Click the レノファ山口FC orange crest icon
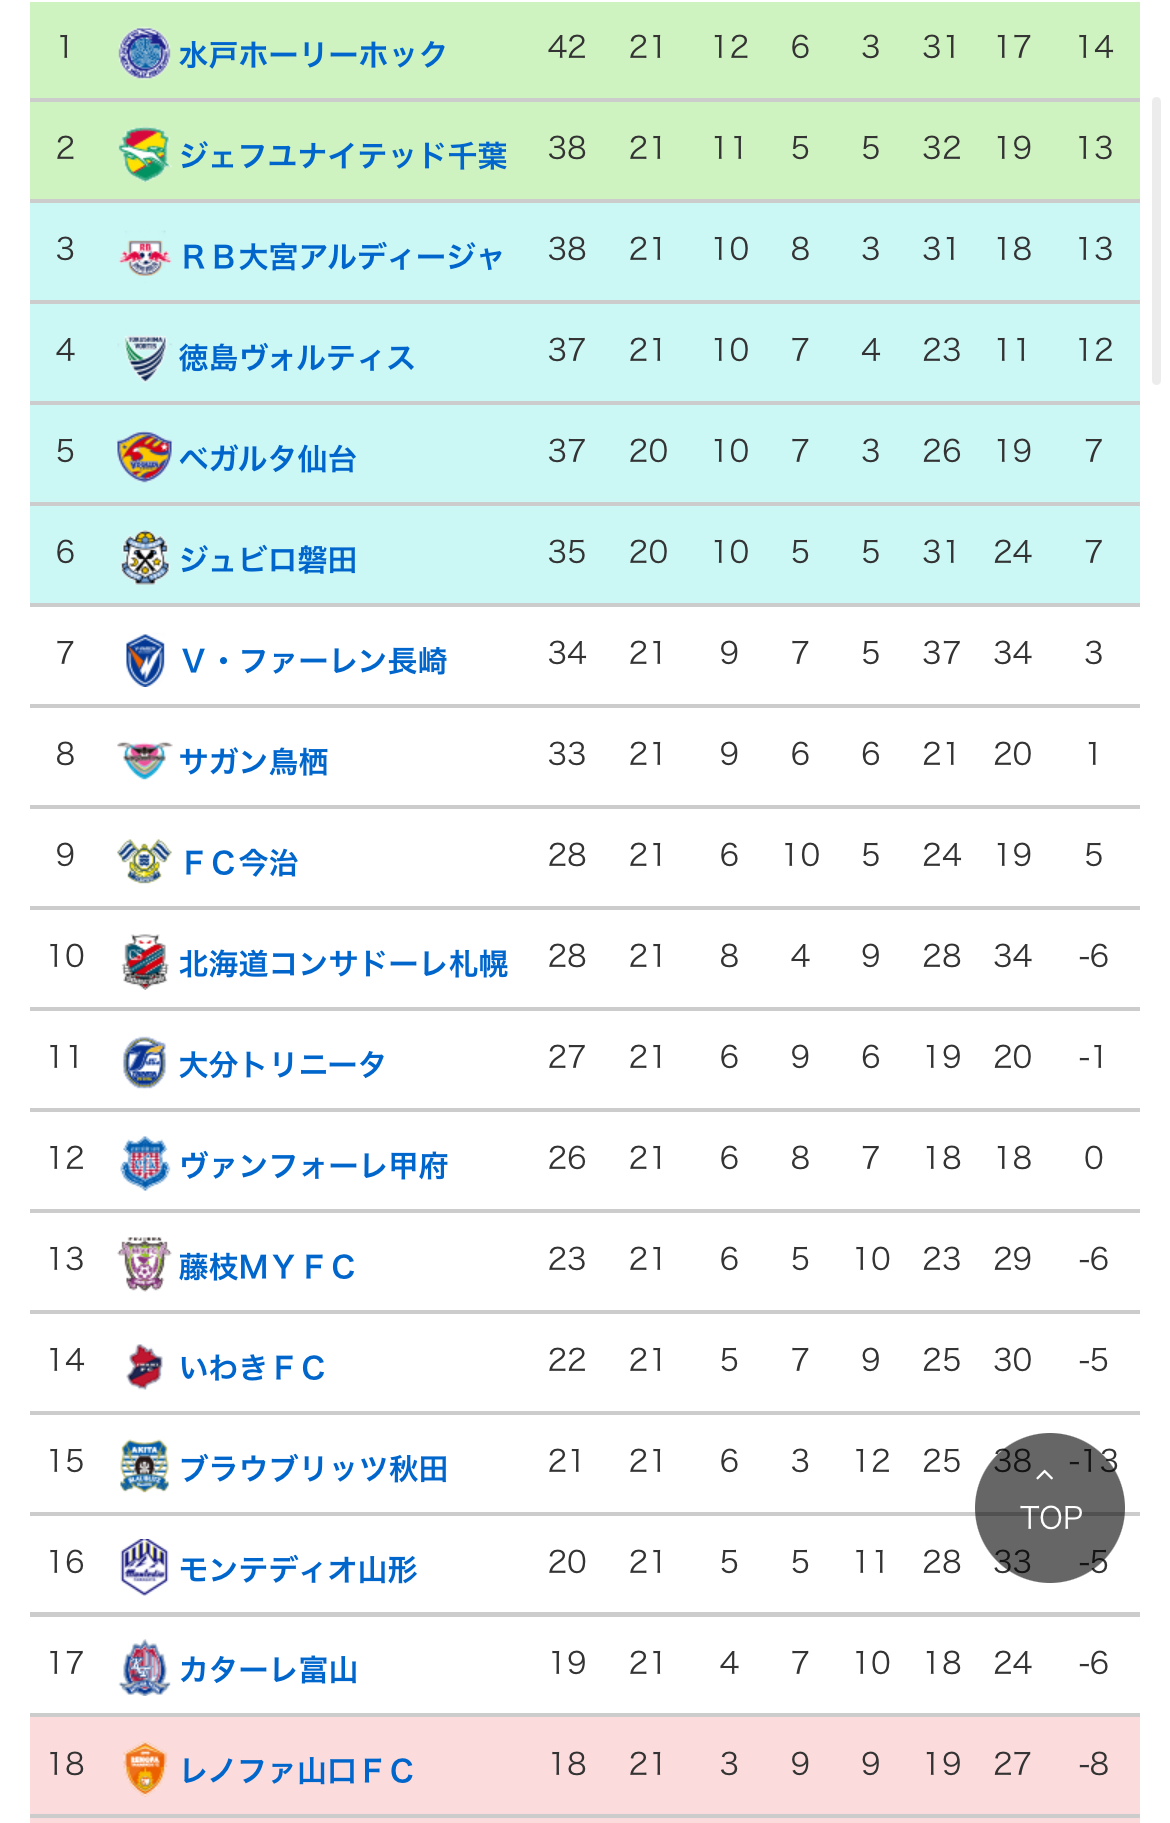The width and height of the screenshot is (1170, 1823). click(x=144, y=1770)
